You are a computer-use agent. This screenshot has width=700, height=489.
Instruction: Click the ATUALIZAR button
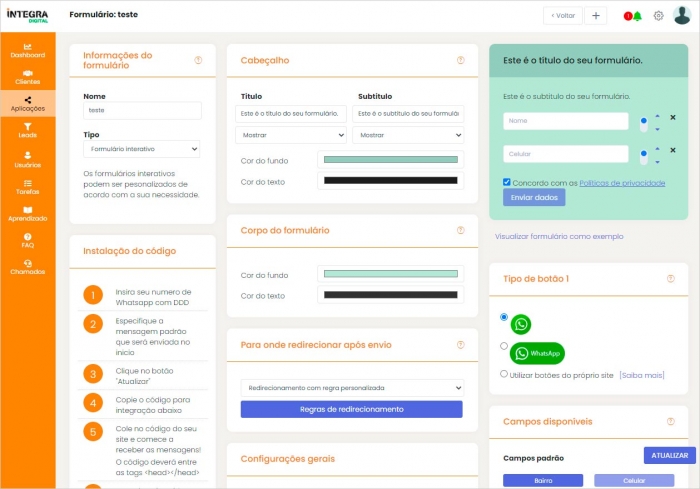tap(669, 455)
